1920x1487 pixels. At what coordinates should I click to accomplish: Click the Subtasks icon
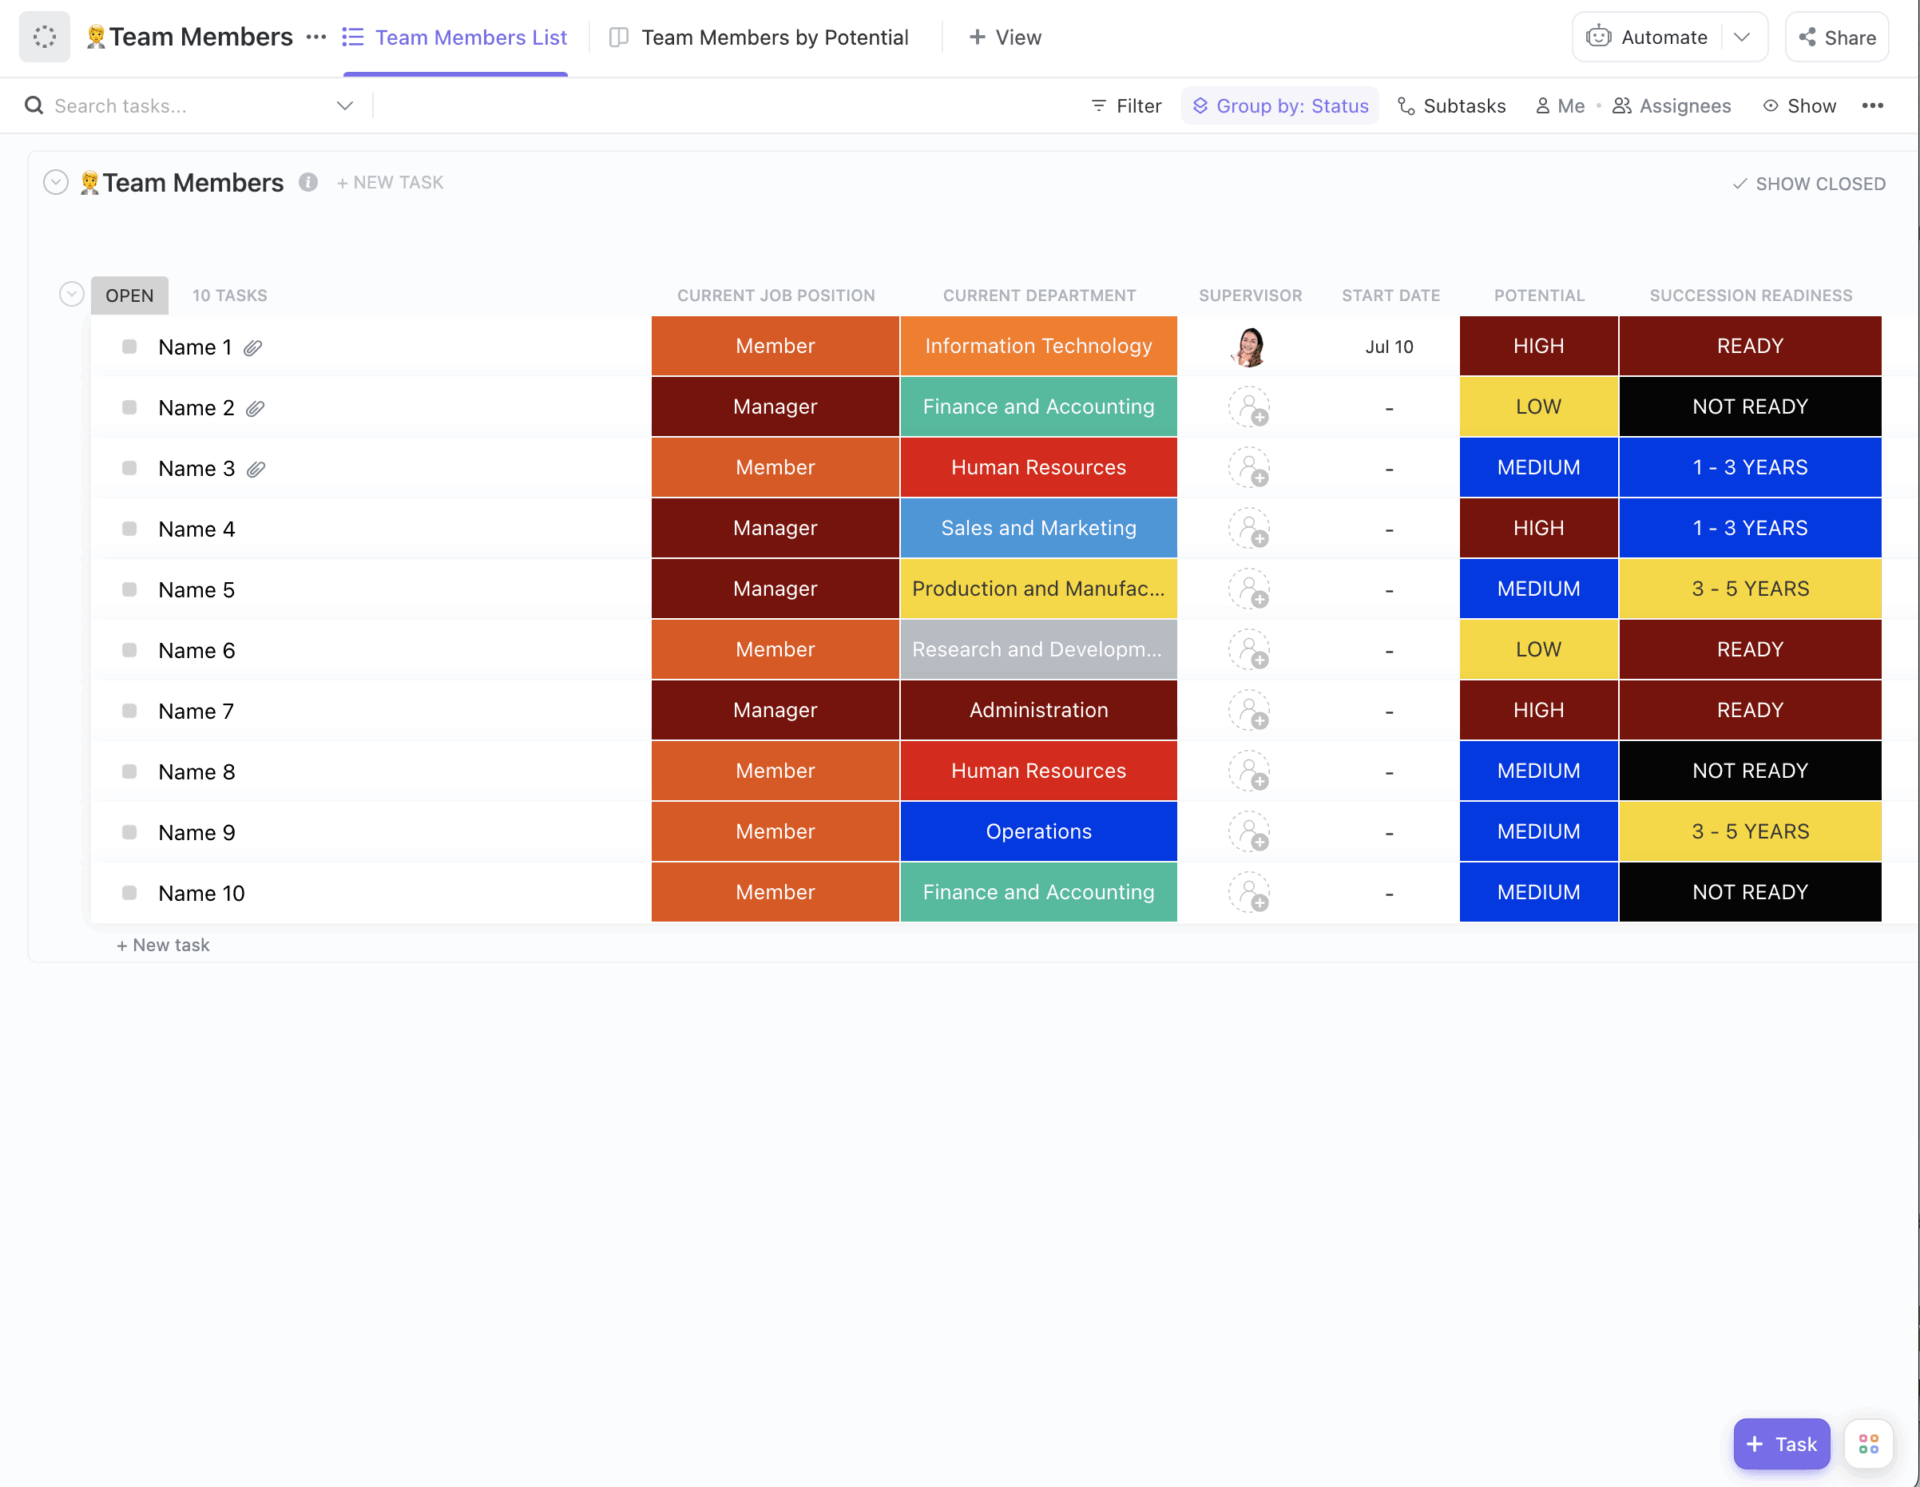tap(1406, 105)
